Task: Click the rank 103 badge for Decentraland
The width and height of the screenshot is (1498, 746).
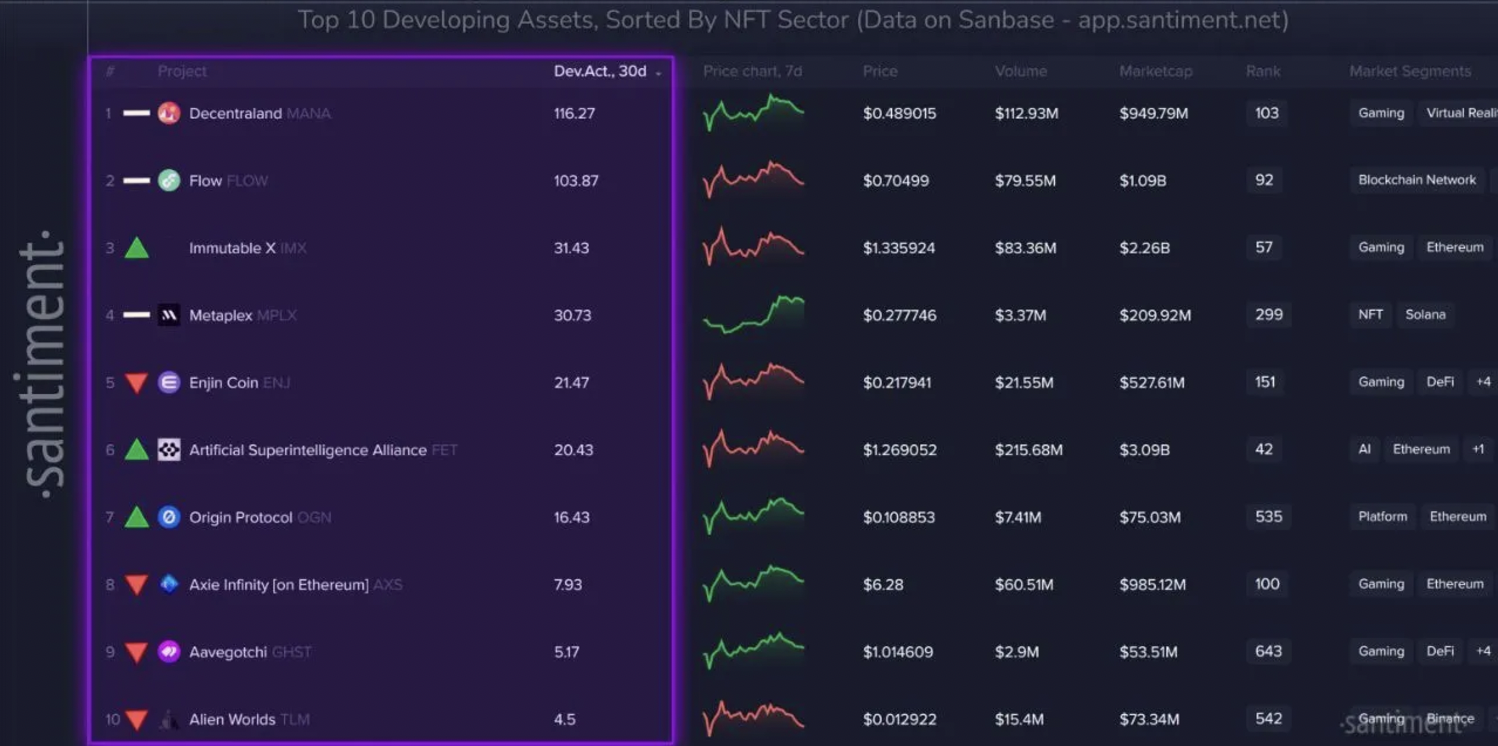Action: point(1267,113)
